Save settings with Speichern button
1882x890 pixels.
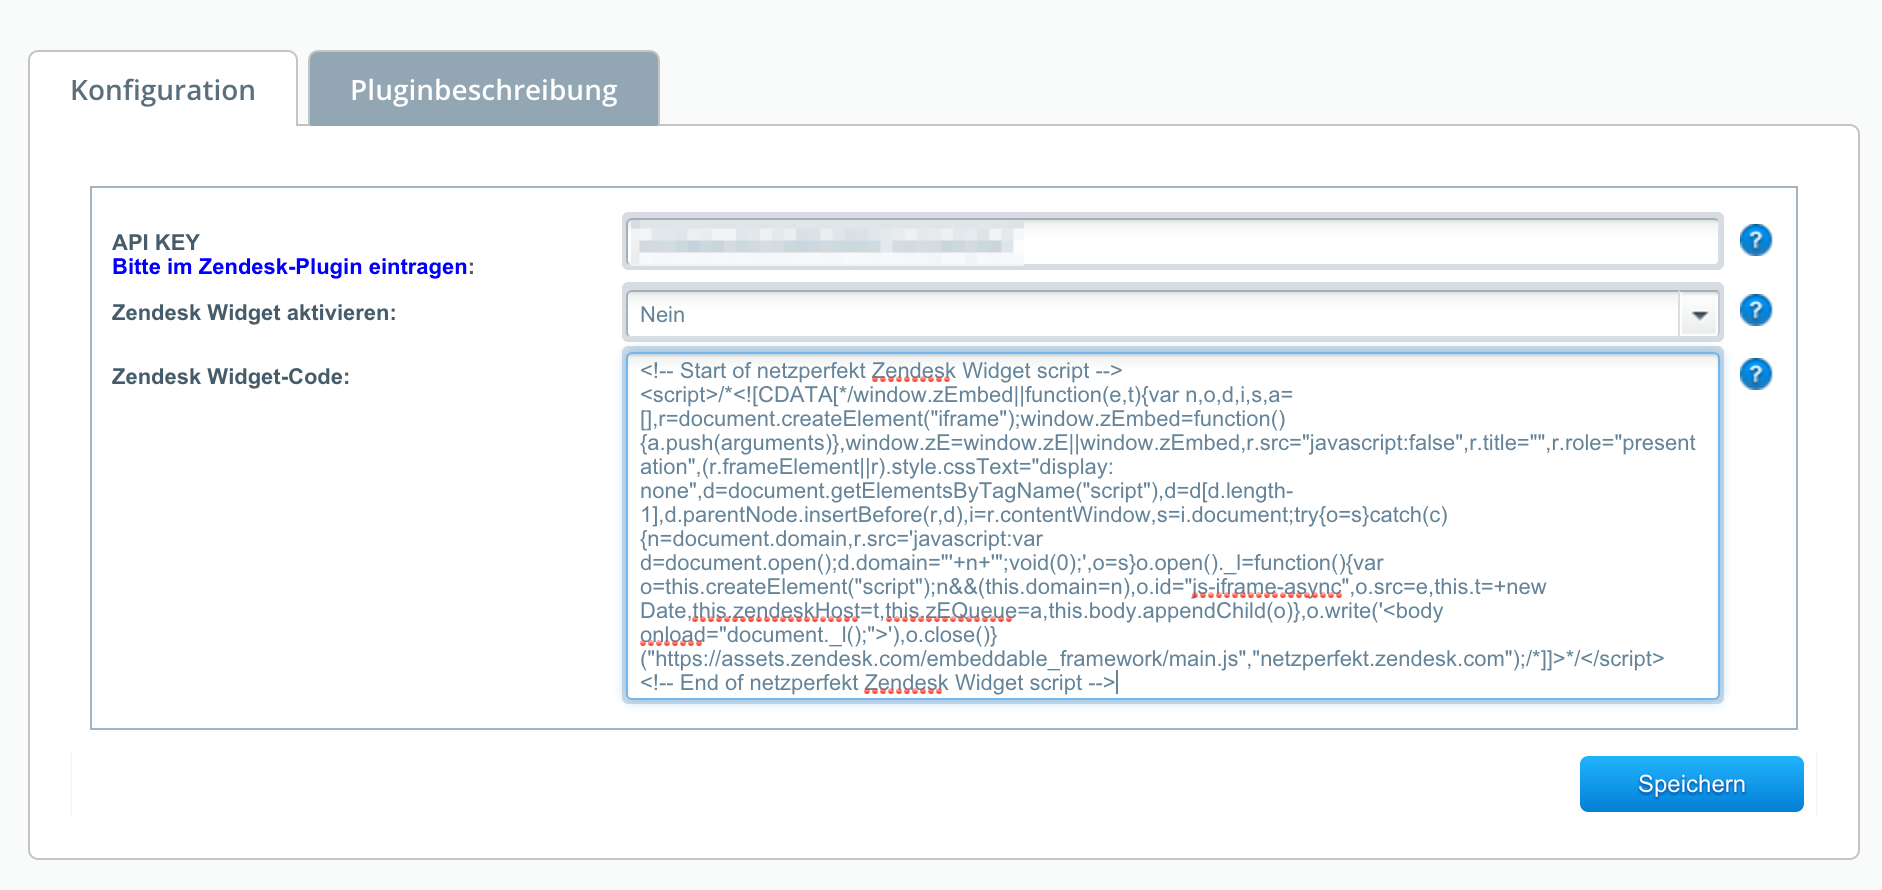(x=1691, y=784)
